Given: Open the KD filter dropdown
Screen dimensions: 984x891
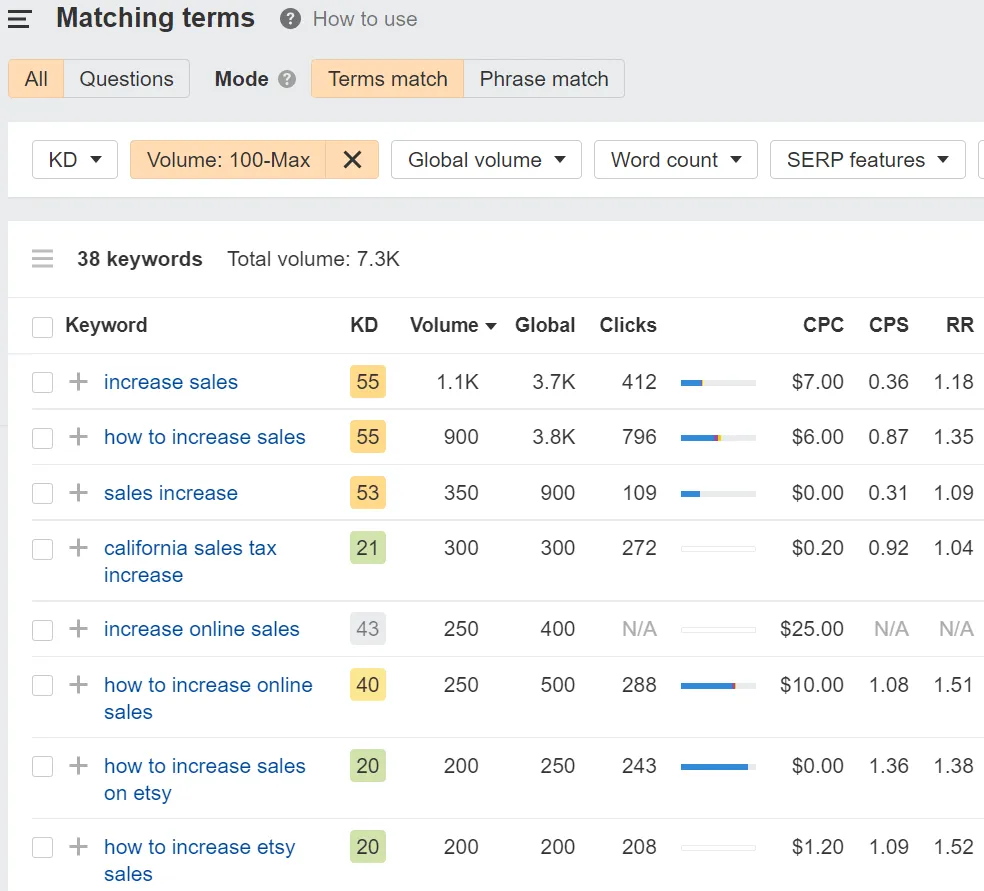Looking at the screenshot, I should pyautogui.click(x=75, y=160).
